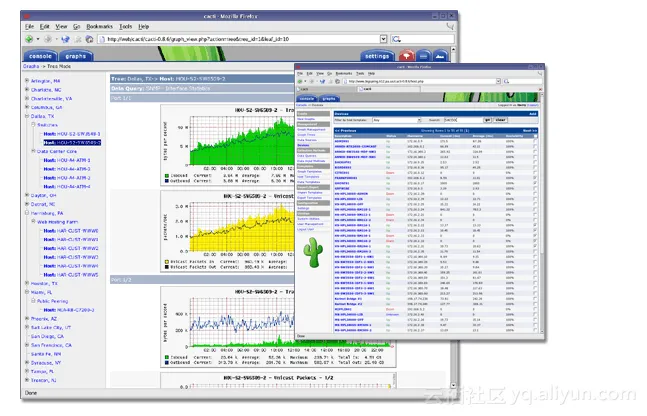This screenshot has width=647, height=416.
Task: Collapse the Miami, FL tree node
Action: point(27,292)
